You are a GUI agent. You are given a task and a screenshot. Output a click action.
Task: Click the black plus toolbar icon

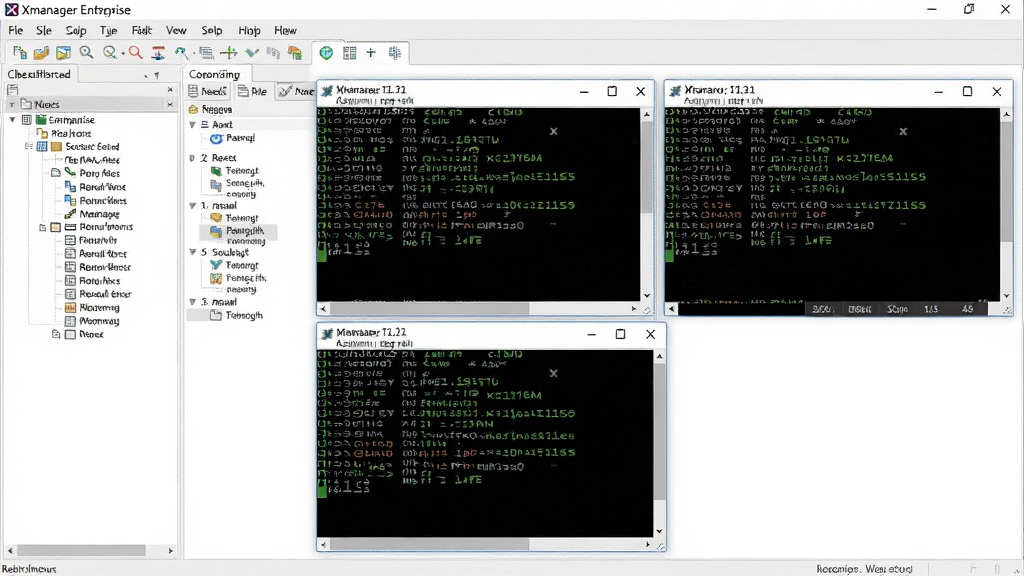(x=371, y=53)
